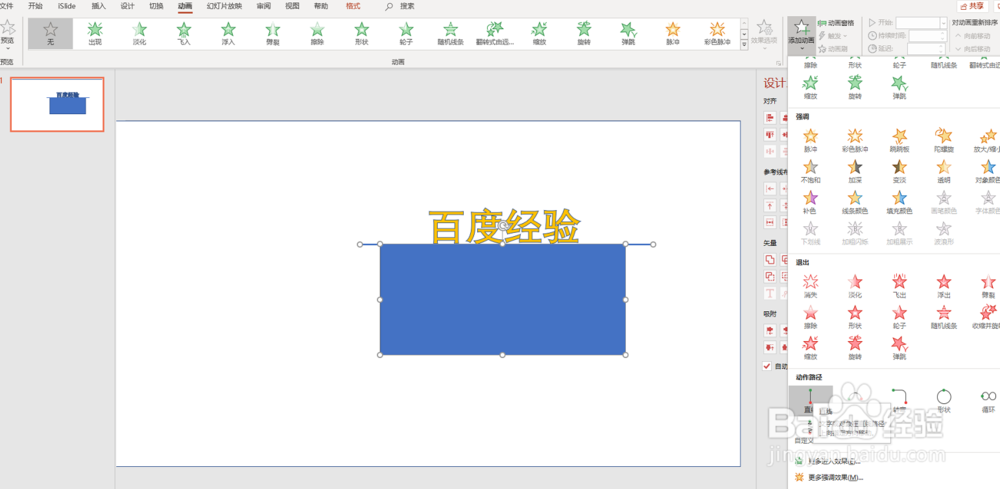The width and height of the screenshot is (1000, 489).
Task: Open 更多强调效果 more emphasis effects
Action: point(829,477)
